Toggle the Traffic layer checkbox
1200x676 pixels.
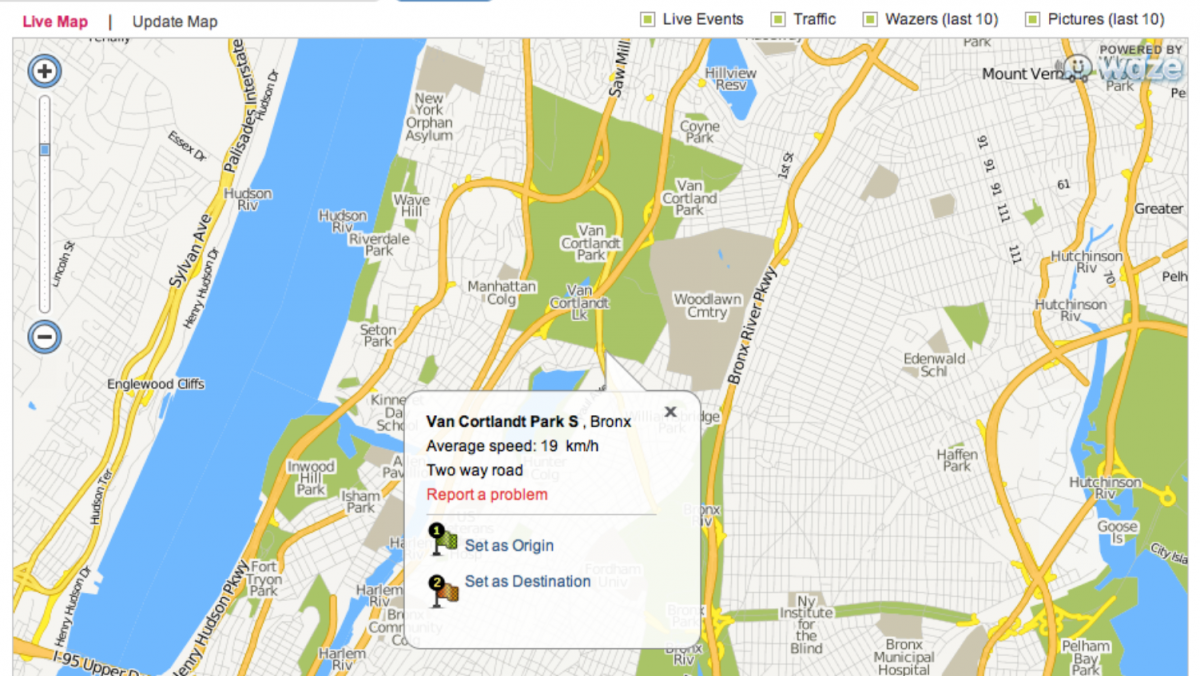point(778,19)
